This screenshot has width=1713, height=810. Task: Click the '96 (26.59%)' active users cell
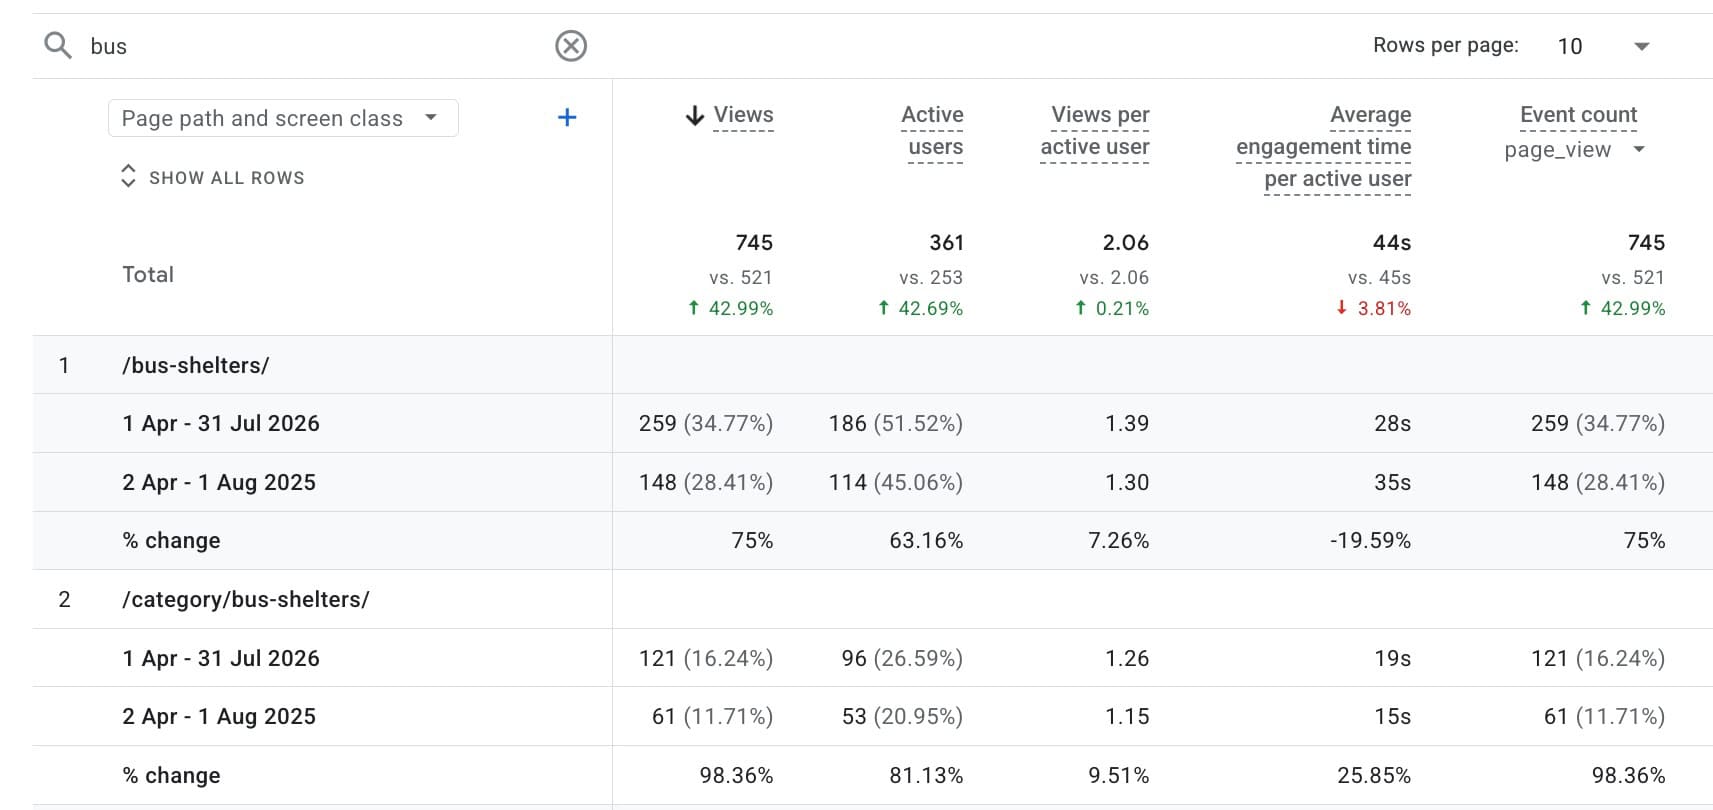(902, 658)
